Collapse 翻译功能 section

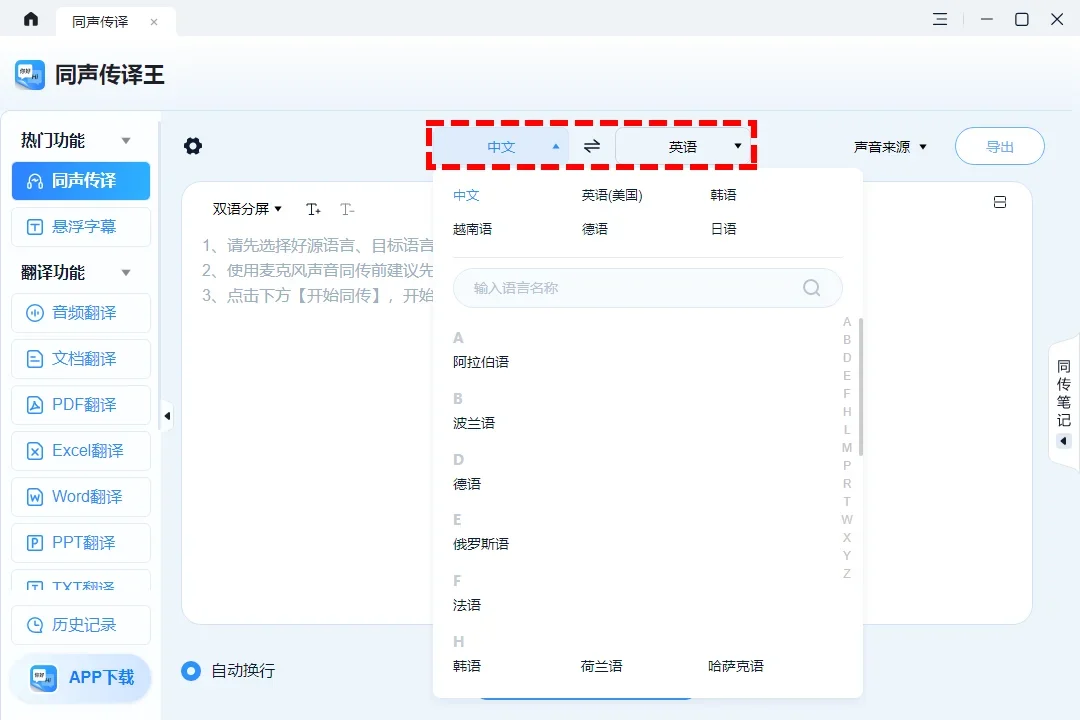[x=126, y=273]
